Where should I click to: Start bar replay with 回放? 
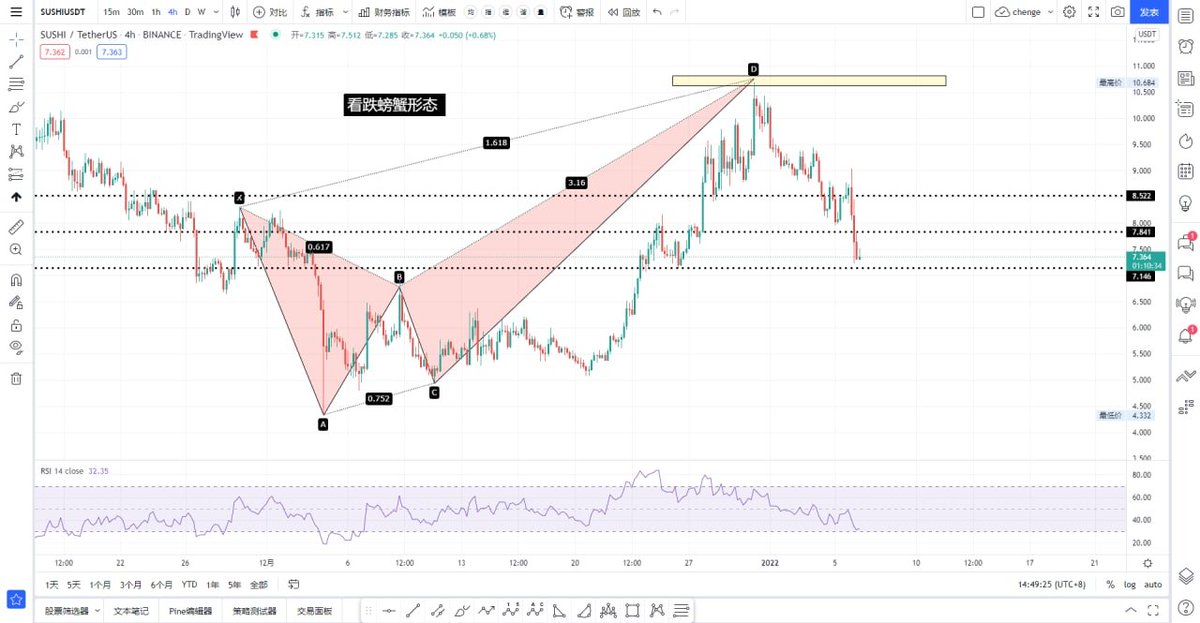(x=623, y=12)
